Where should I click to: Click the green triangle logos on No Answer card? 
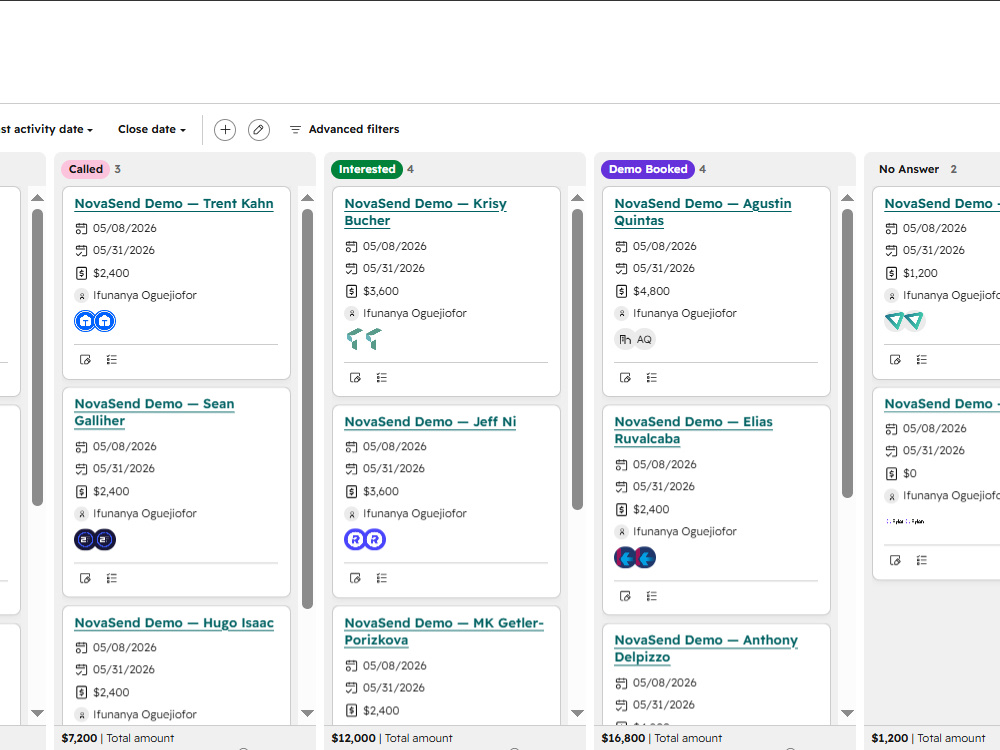point(904,320)
